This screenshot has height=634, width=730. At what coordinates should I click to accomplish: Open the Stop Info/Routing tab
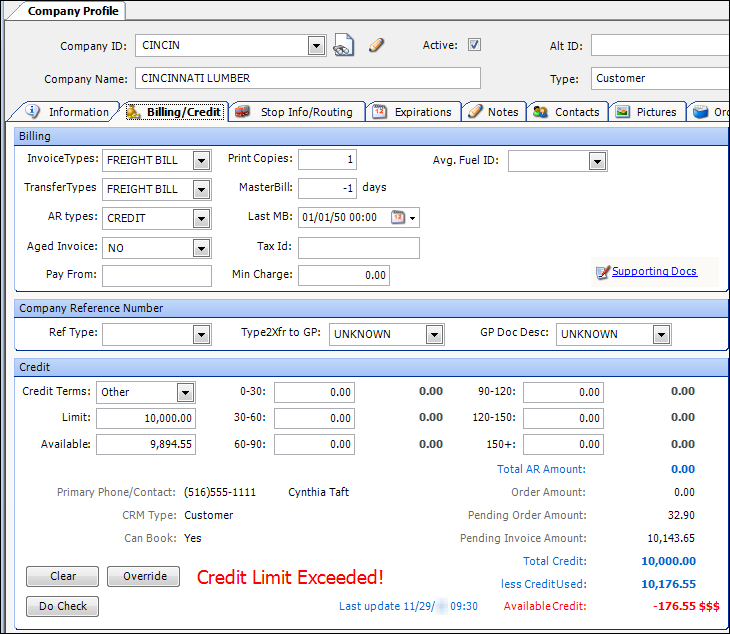(x=297, y=112)
